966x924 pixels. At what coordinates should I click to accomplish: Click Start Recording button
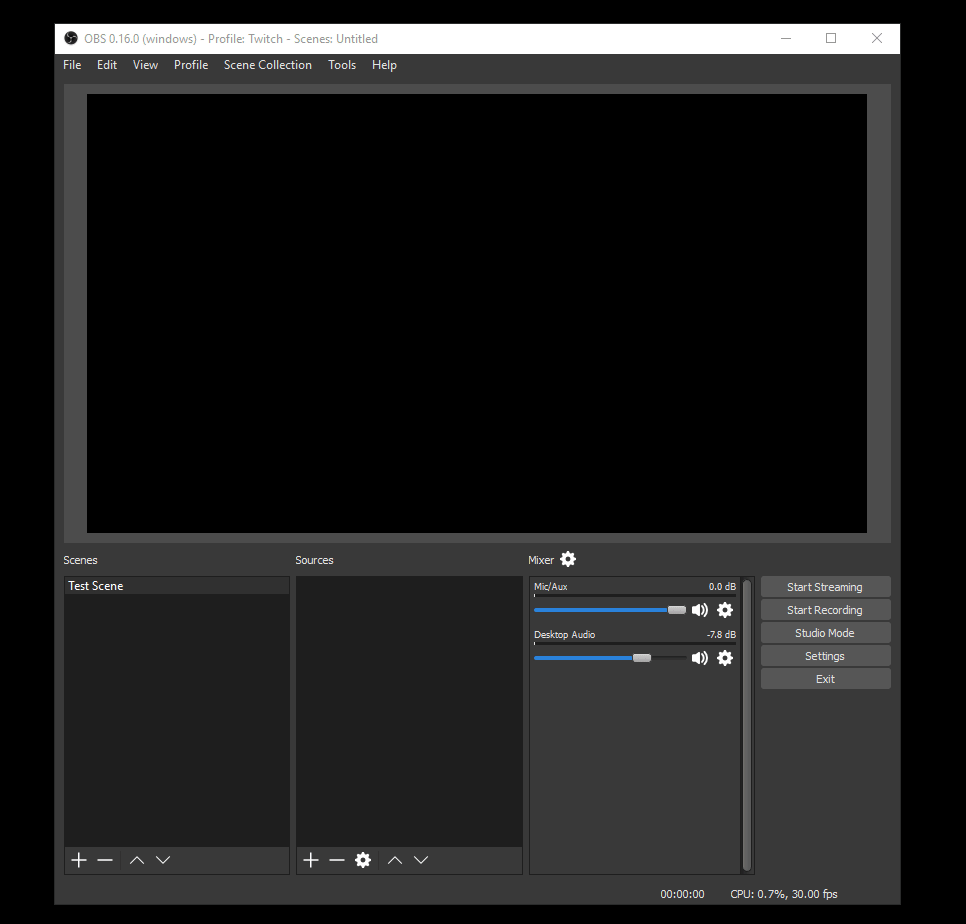tap(826, 610)
